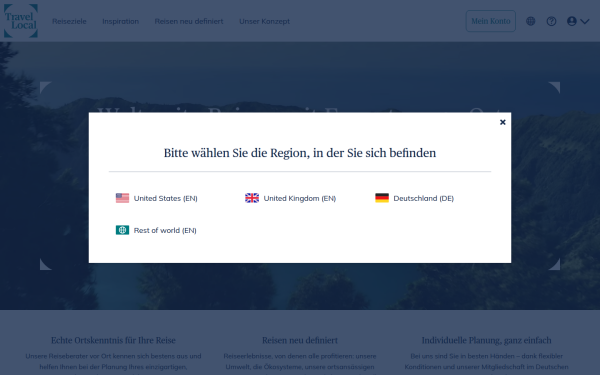Click the user profile avatar icon
This screenshot has width=600, height=375.
pyautogui.click(x=572, y=21)
